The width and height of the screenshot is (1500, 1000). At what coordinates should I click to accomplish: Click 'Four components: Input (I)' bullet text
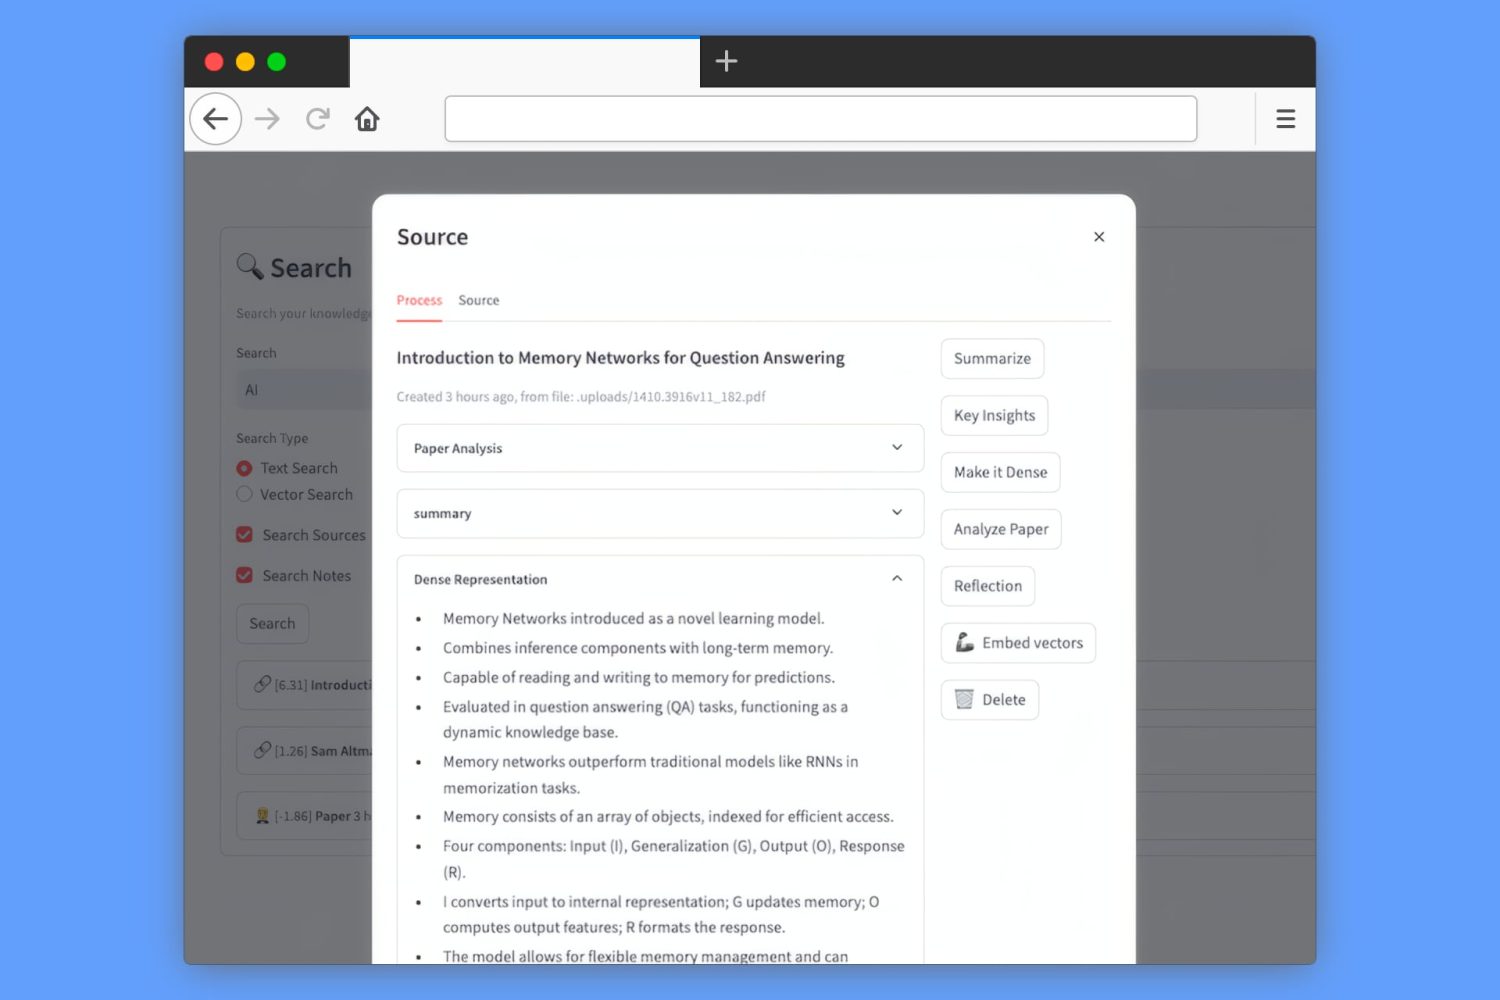click(674, 859)
